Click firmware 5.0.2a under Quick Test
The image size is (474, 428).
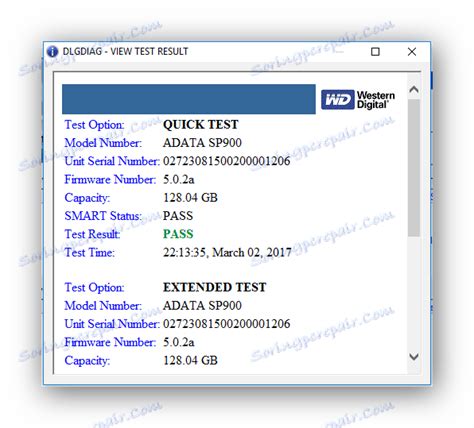coord(178,179)
